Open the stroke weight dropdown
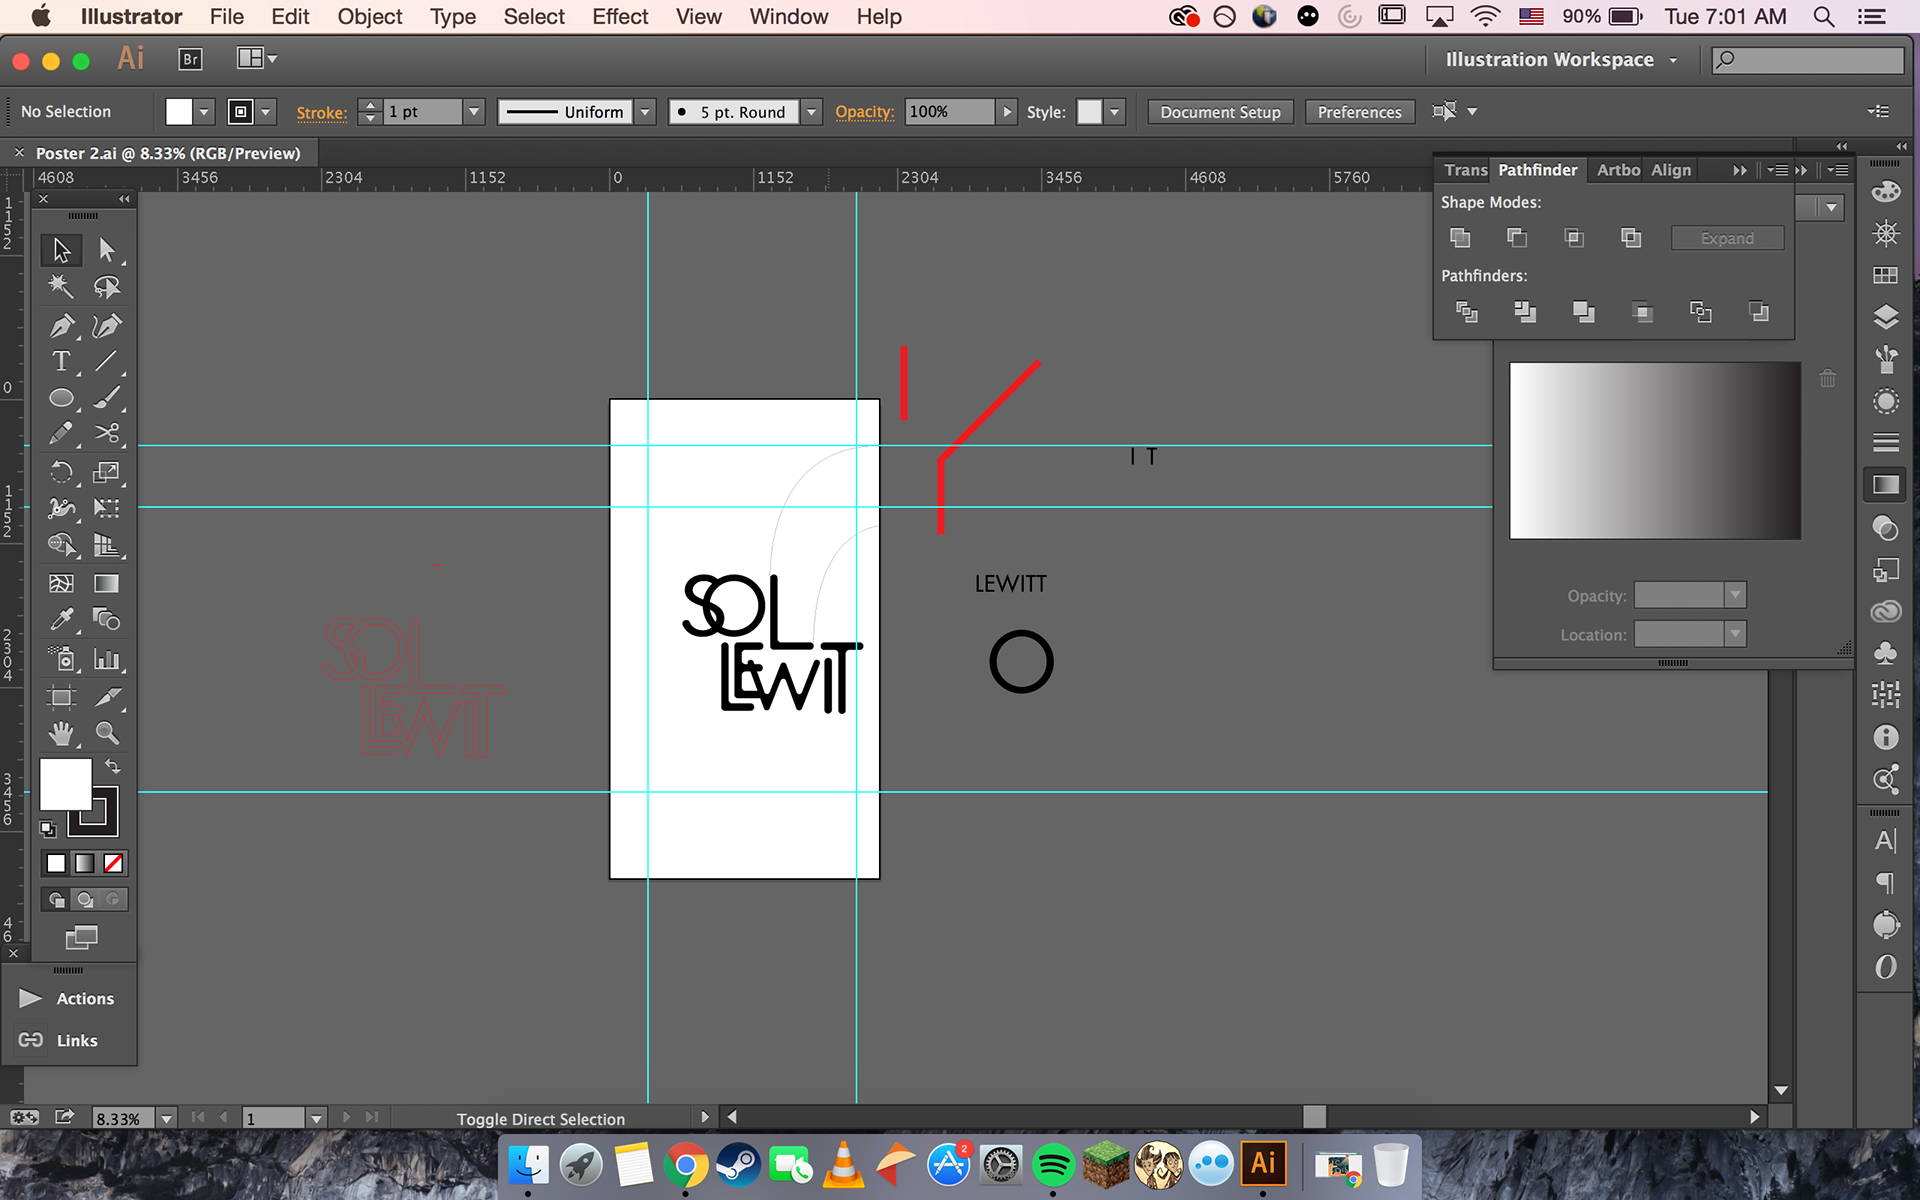The height and width of the screenshot is (1200, 1920). [x=474, y=112]
